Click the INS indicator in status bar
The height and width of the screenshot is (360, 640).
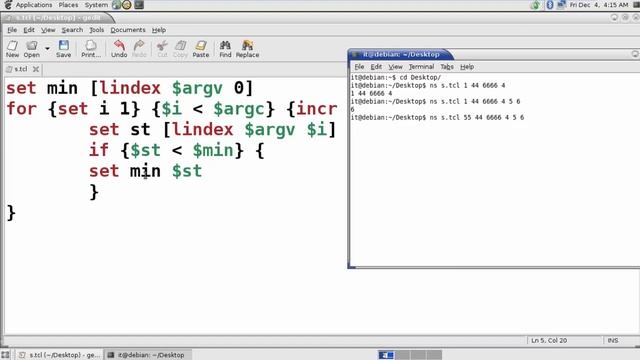click(613, 340)
